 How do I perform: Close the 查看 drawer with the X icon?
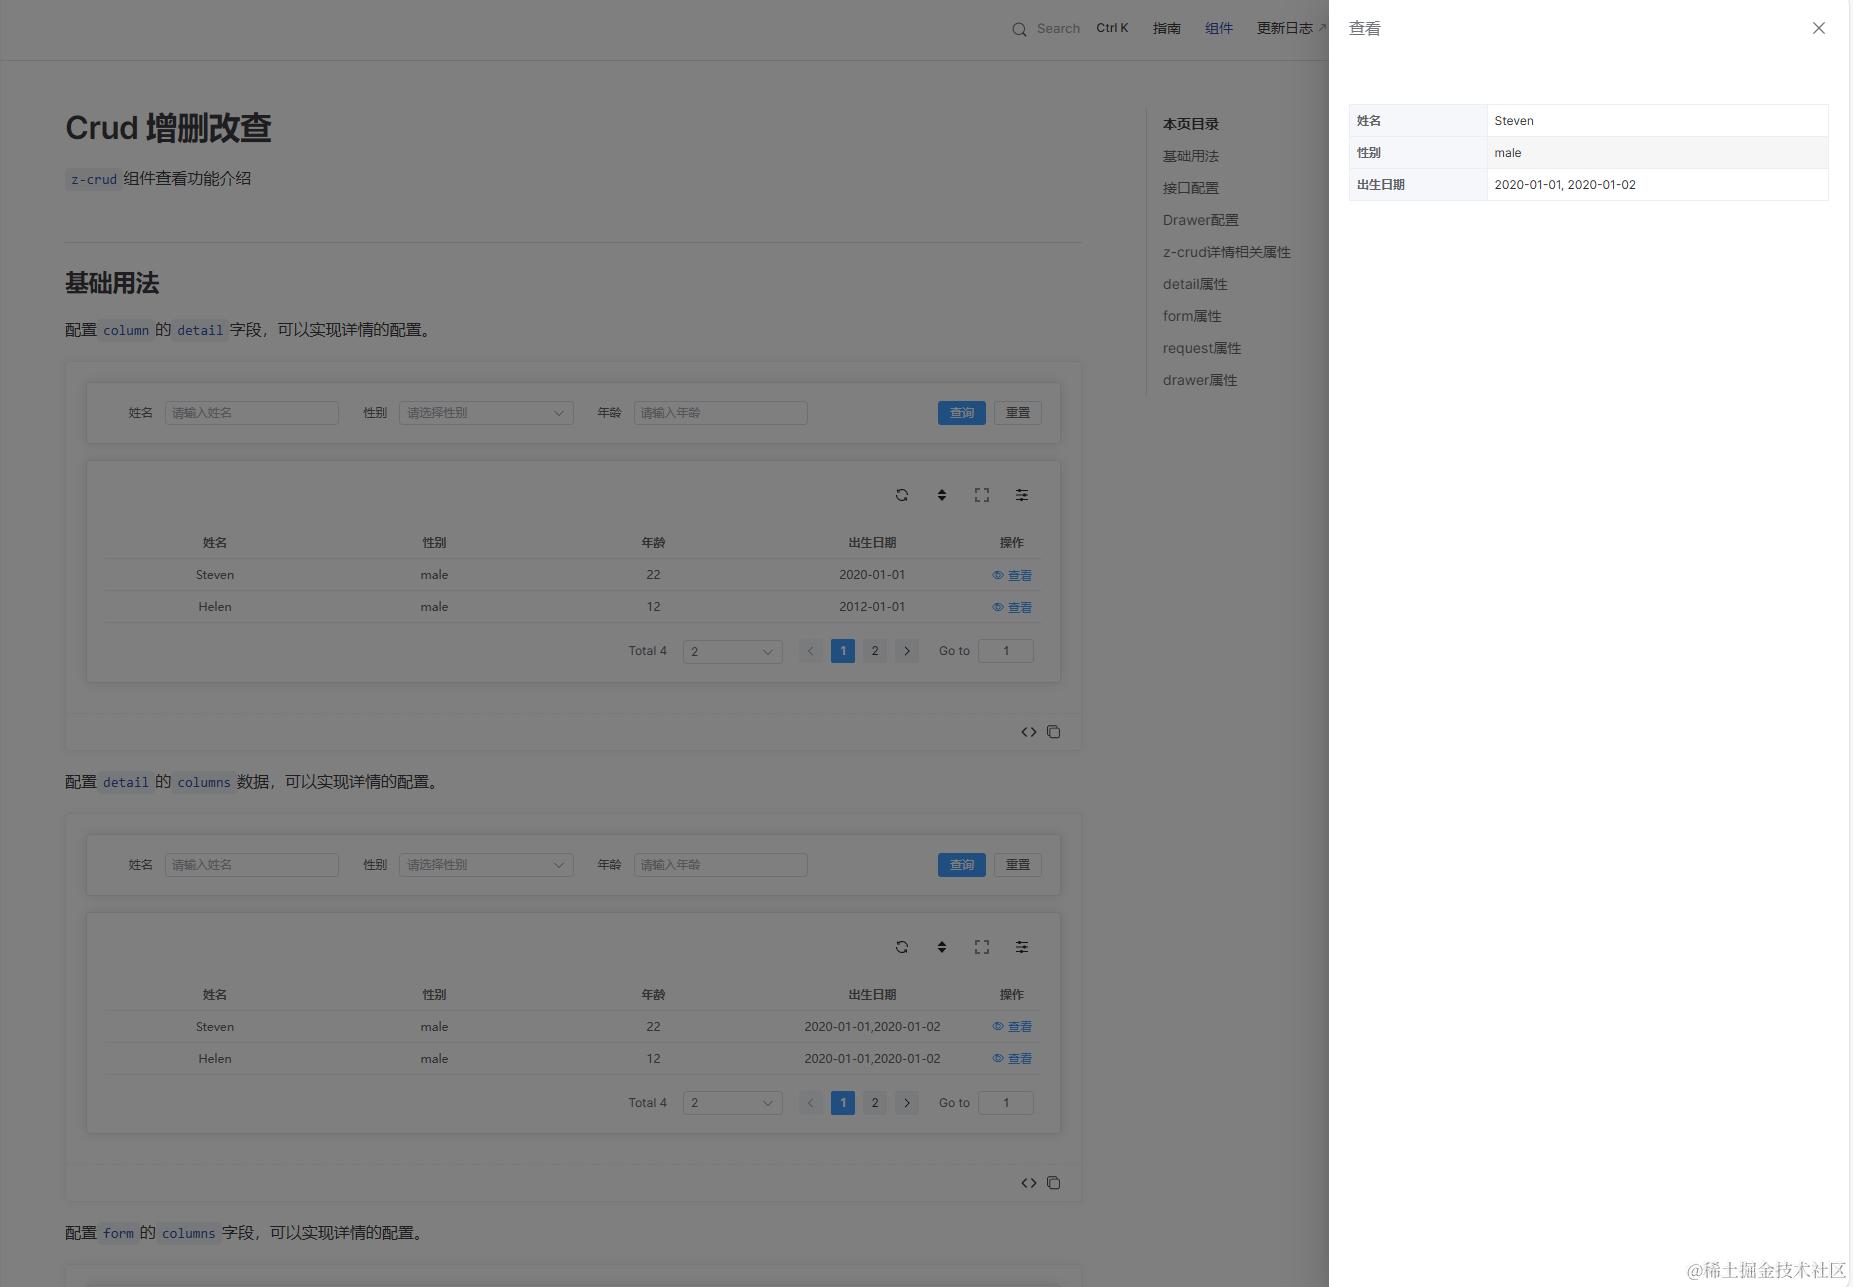point(1818,28)
